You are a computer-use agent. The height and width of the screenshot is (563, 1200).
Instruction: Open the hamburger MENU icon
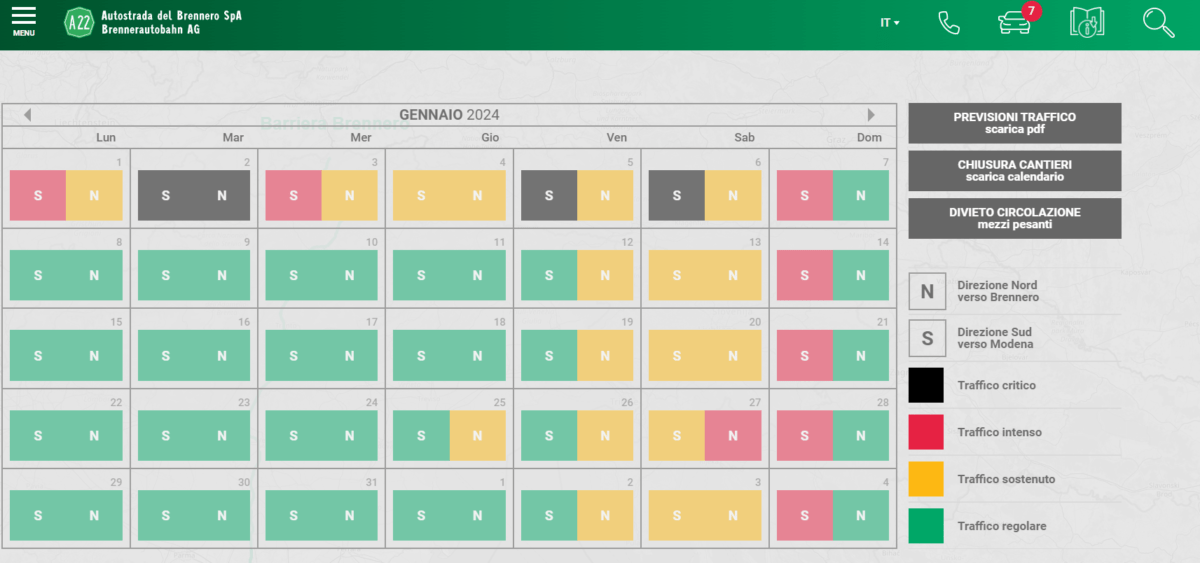[23, 21]
